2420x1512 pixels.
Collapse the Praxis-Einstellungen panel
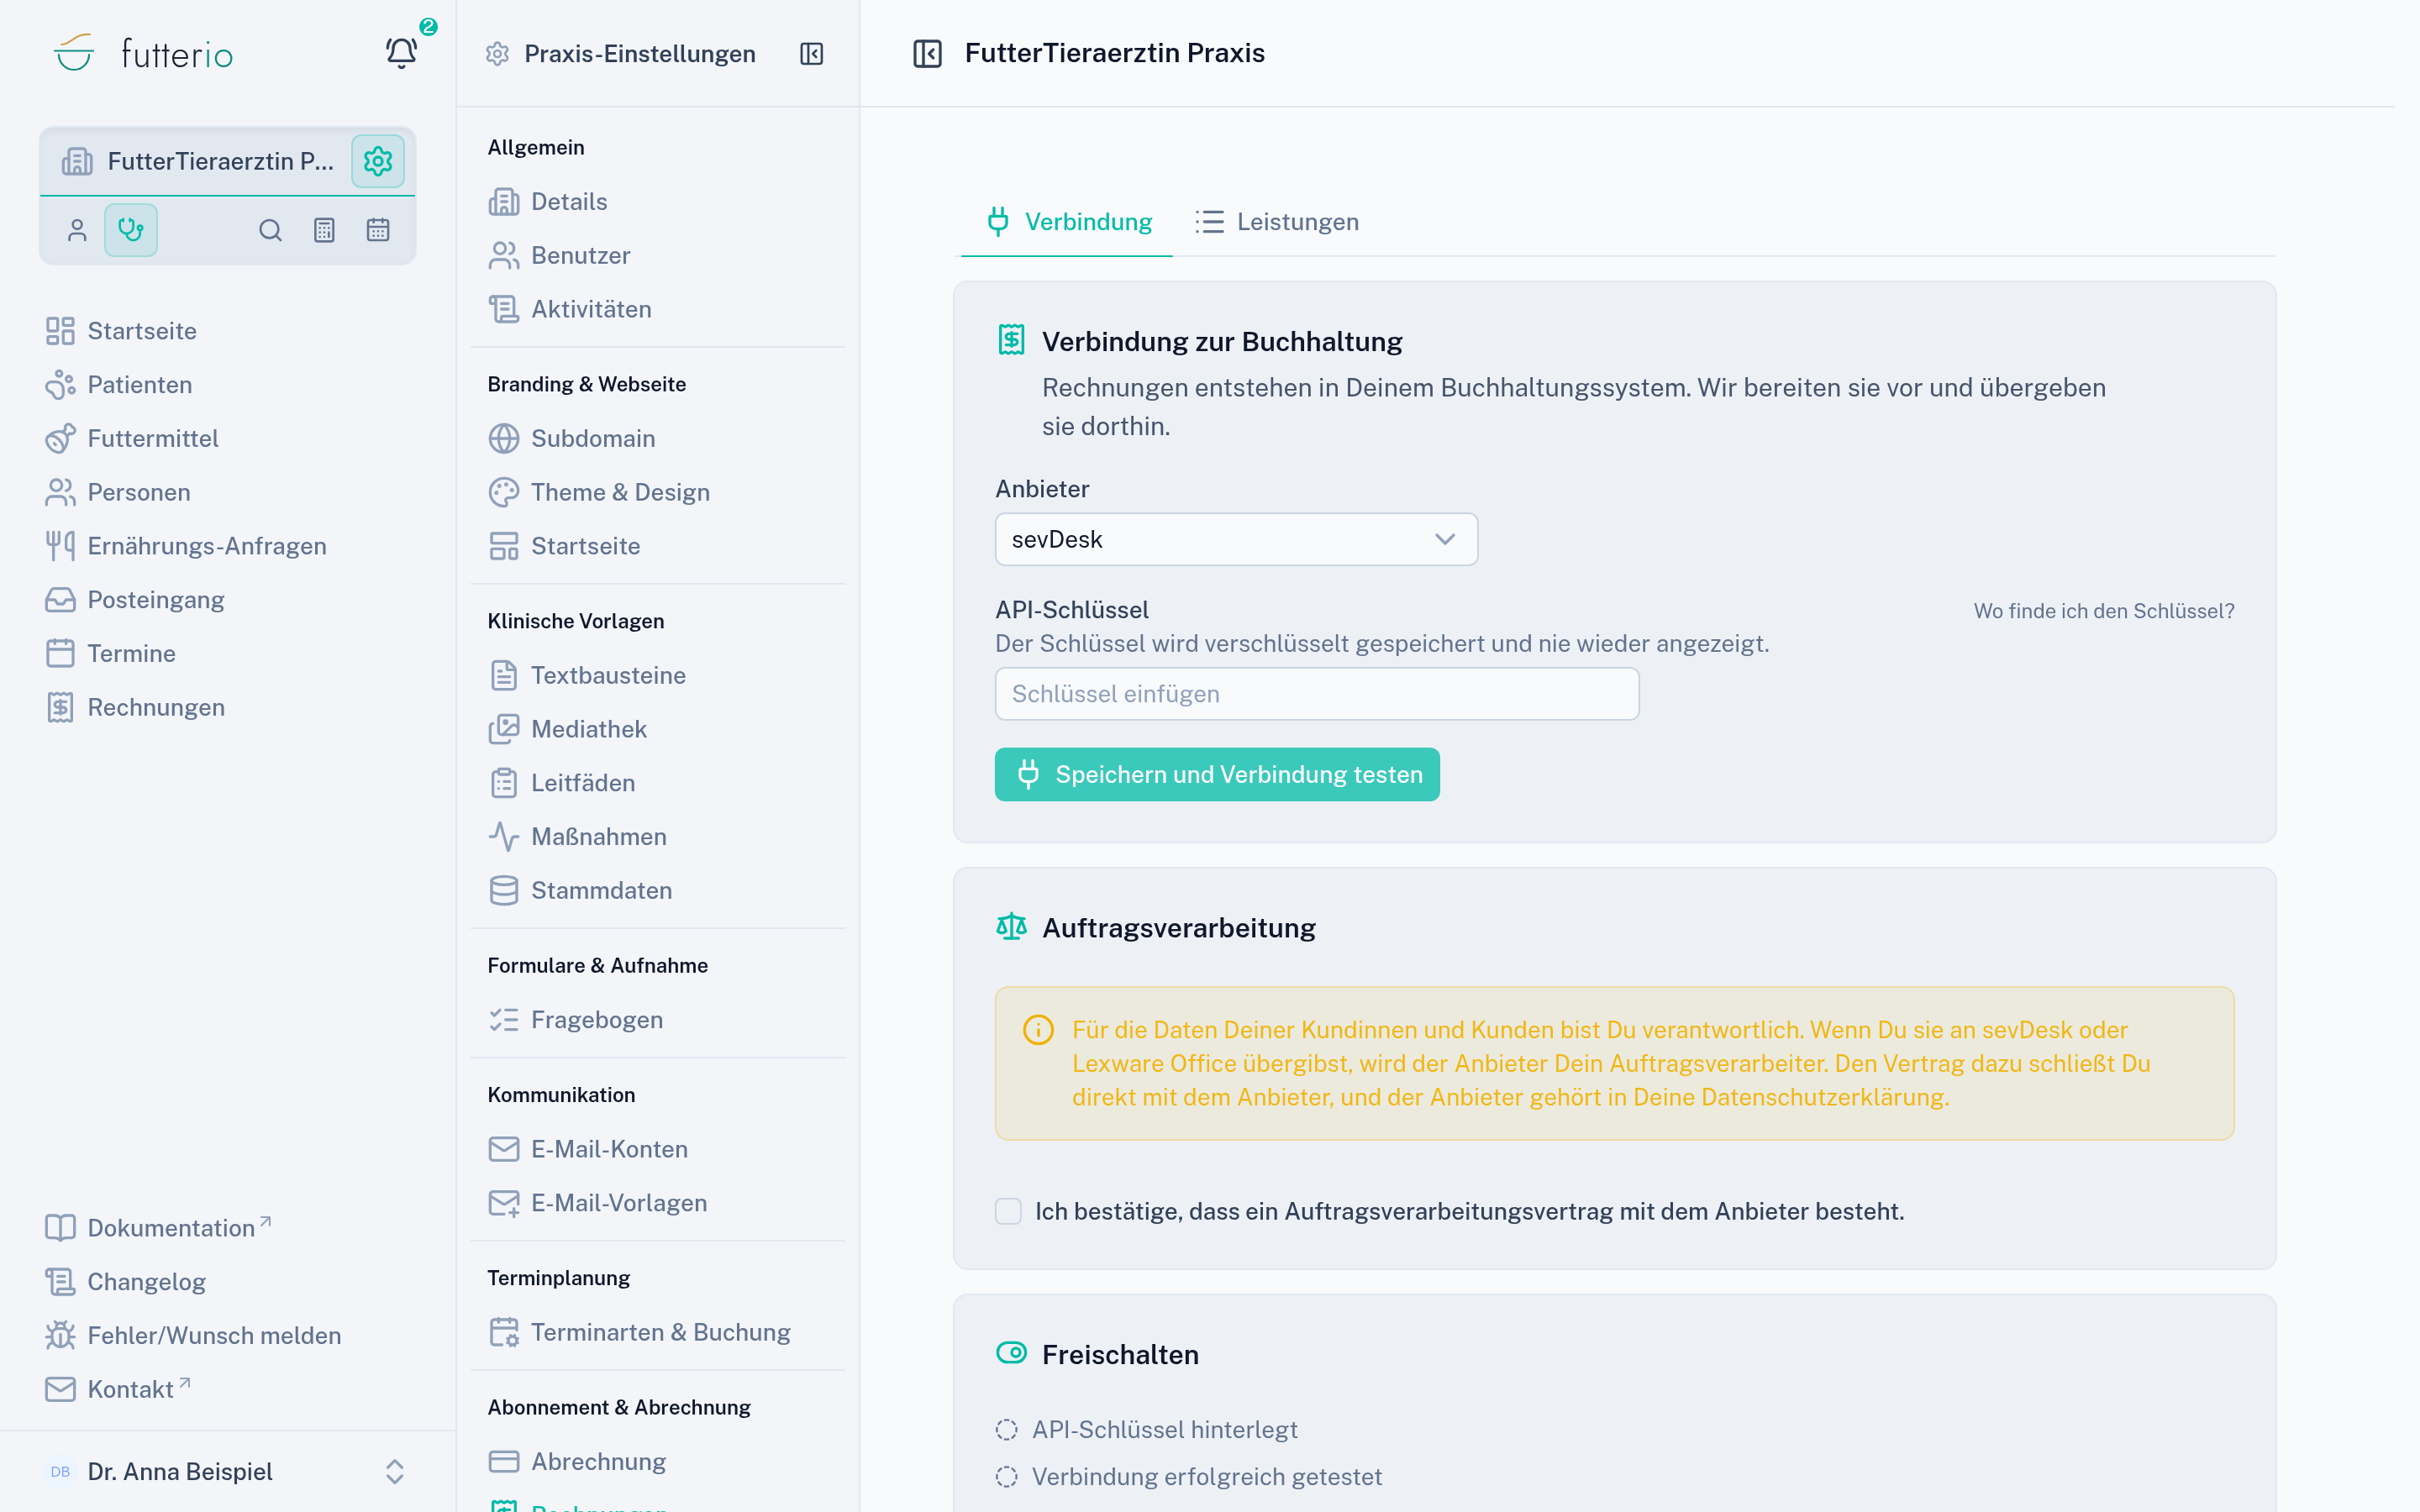[x=811, y=54]
